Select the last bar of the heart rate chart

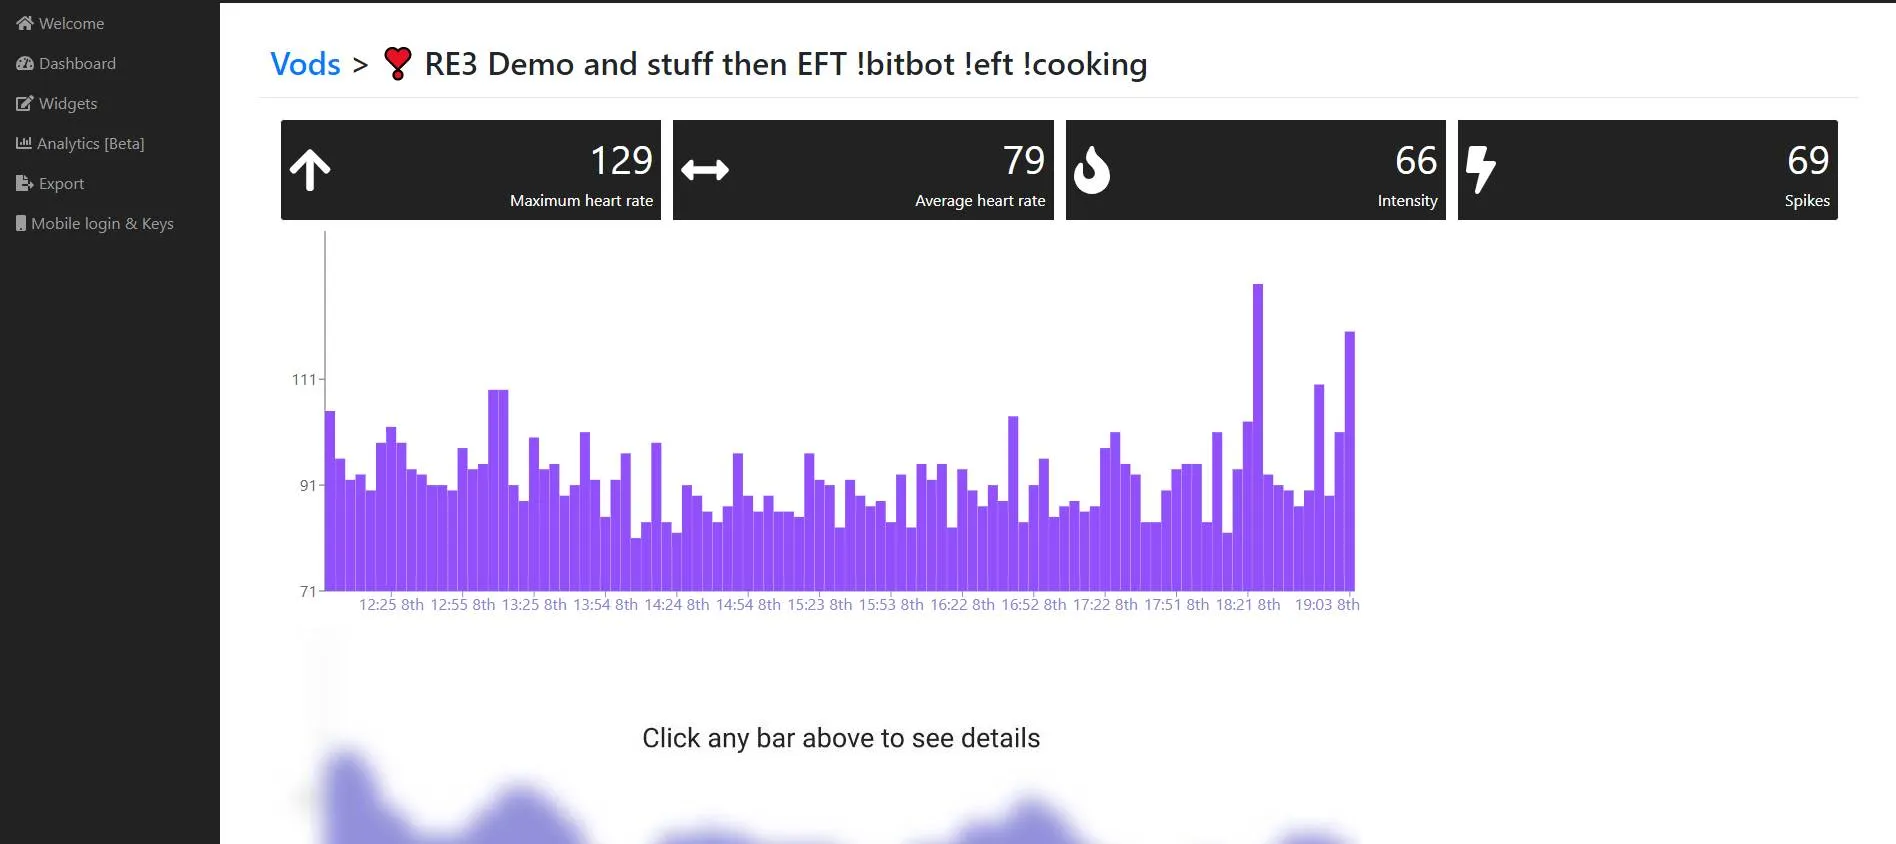point(1350,461)
